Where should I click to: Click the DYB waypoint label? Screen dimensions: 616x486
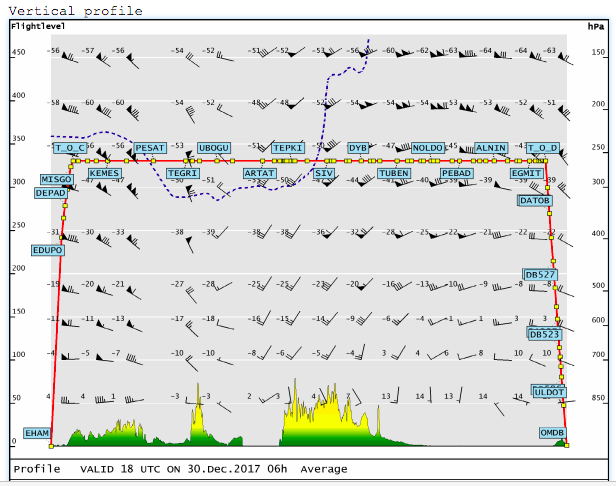358,148
